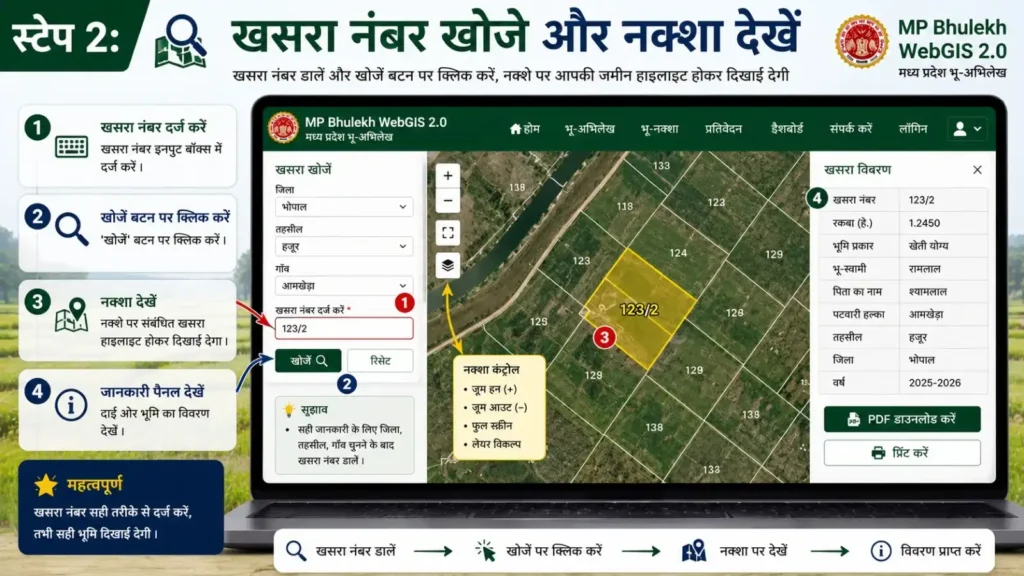Click the MP Bhulekh WebGIS emblem logo in header

(x=283, y=127)
